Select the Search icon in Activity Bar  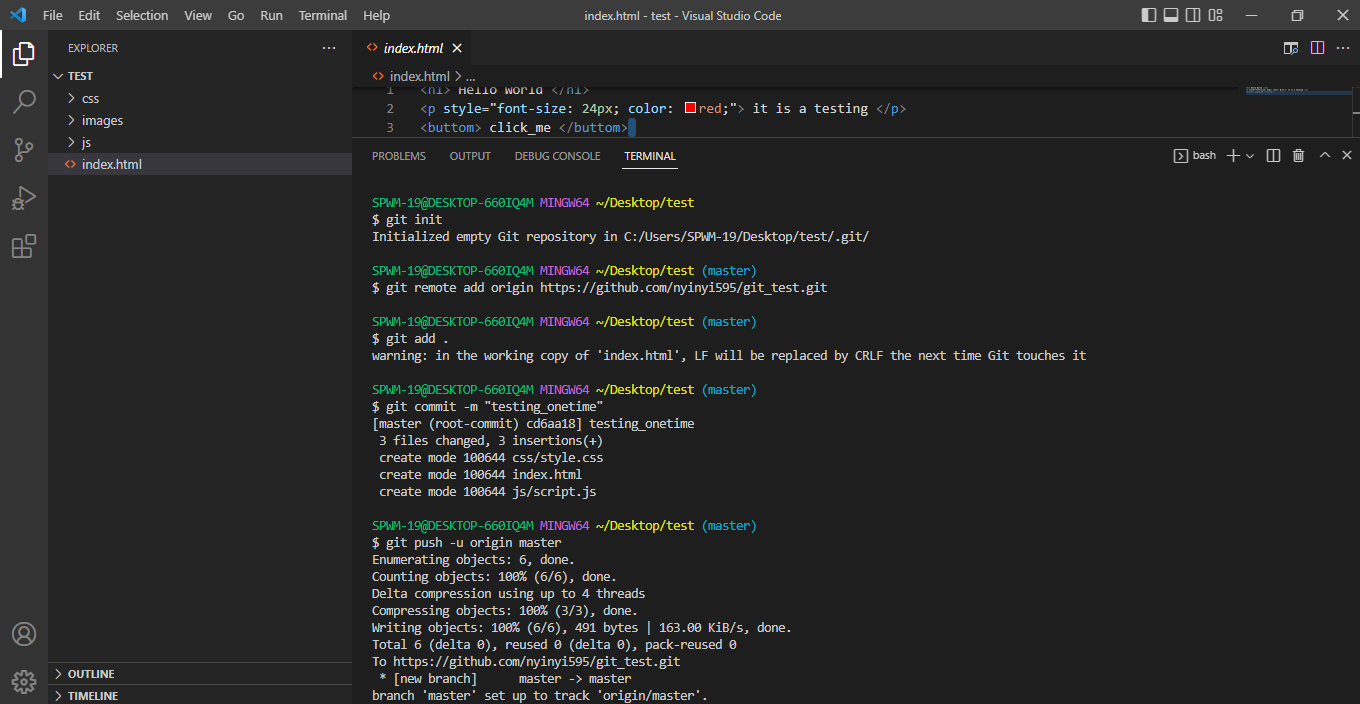coord(24,102)
